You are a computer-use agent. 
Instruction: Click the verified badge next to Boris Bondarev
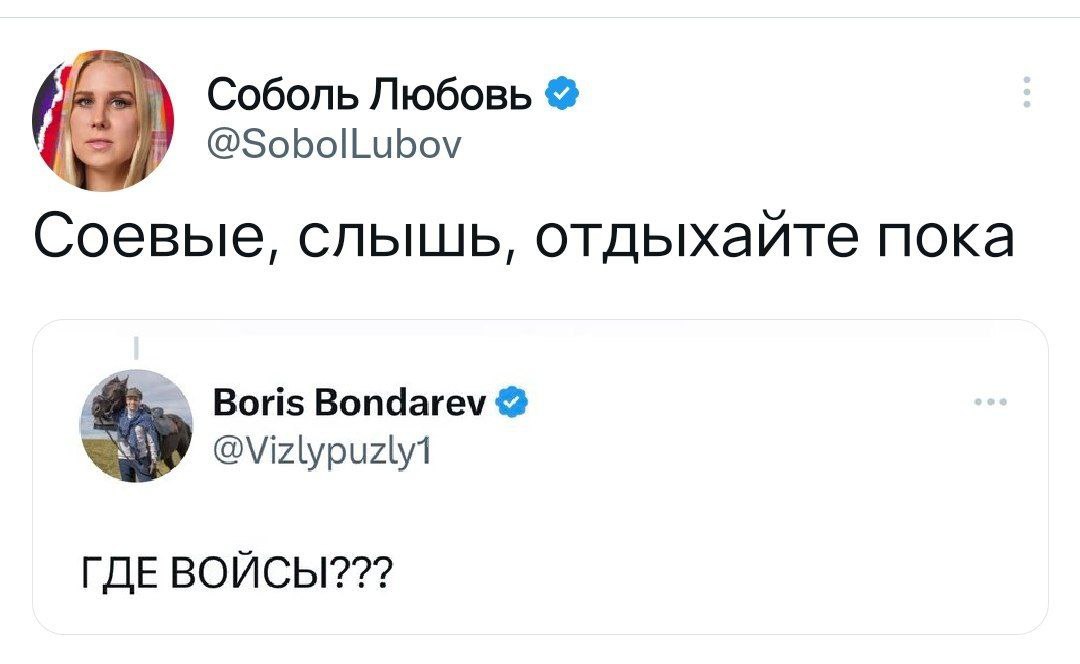click(x=509, y=403)
